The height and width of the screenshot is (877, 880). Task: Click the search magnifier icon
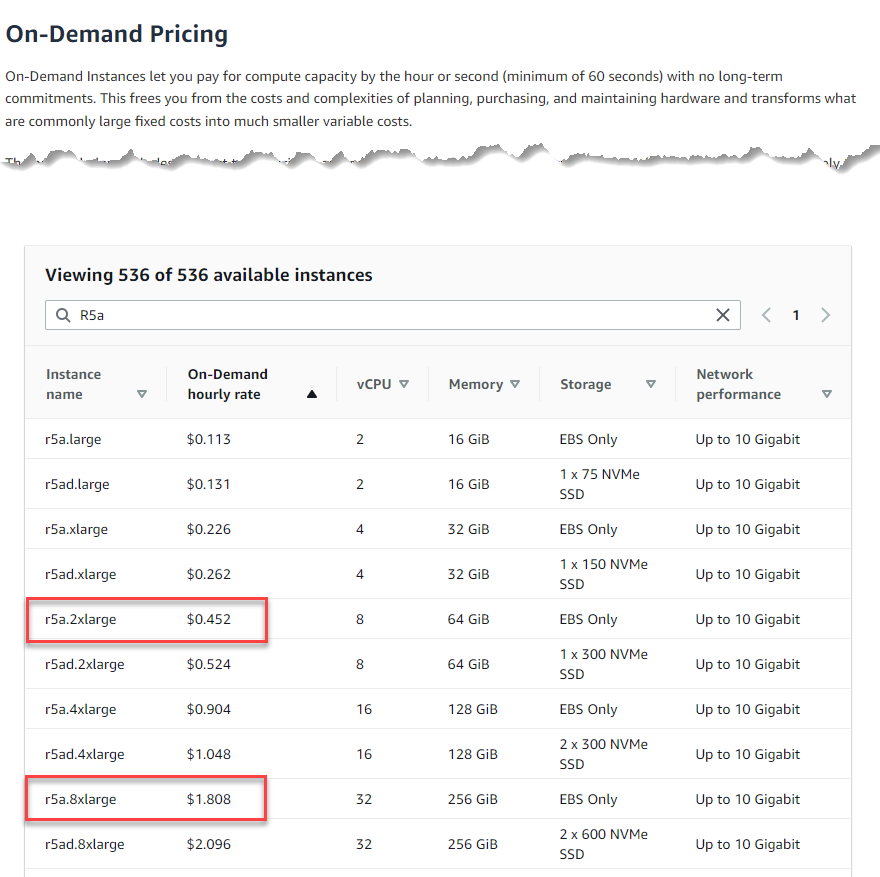tap(63, 315)
